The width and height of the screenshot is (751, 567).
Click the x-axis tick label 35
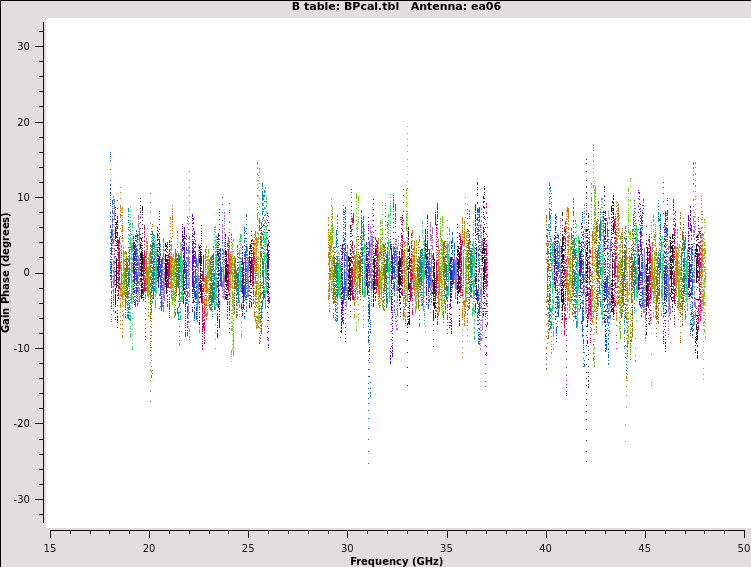[x=447, y=548]
